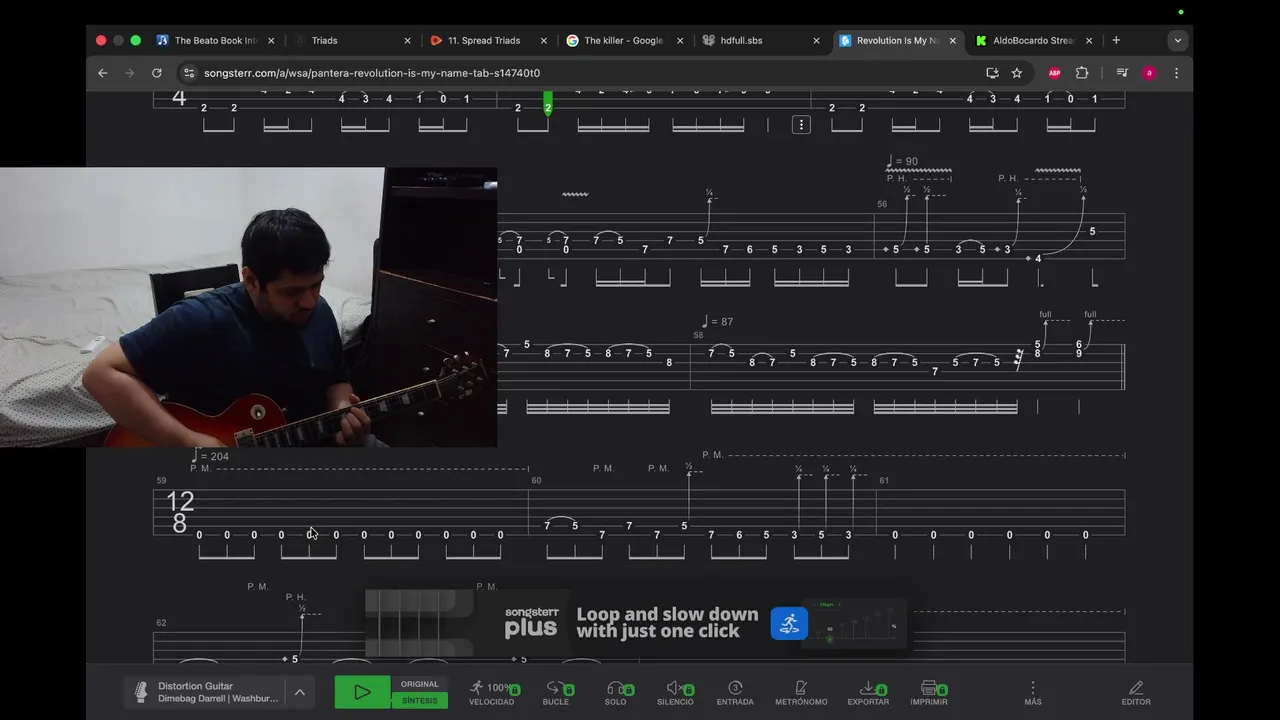This screenshot has width=1280, height=720.
Task: Click the IMPRIMIR printer icon
Action: [x=928, y=688]
